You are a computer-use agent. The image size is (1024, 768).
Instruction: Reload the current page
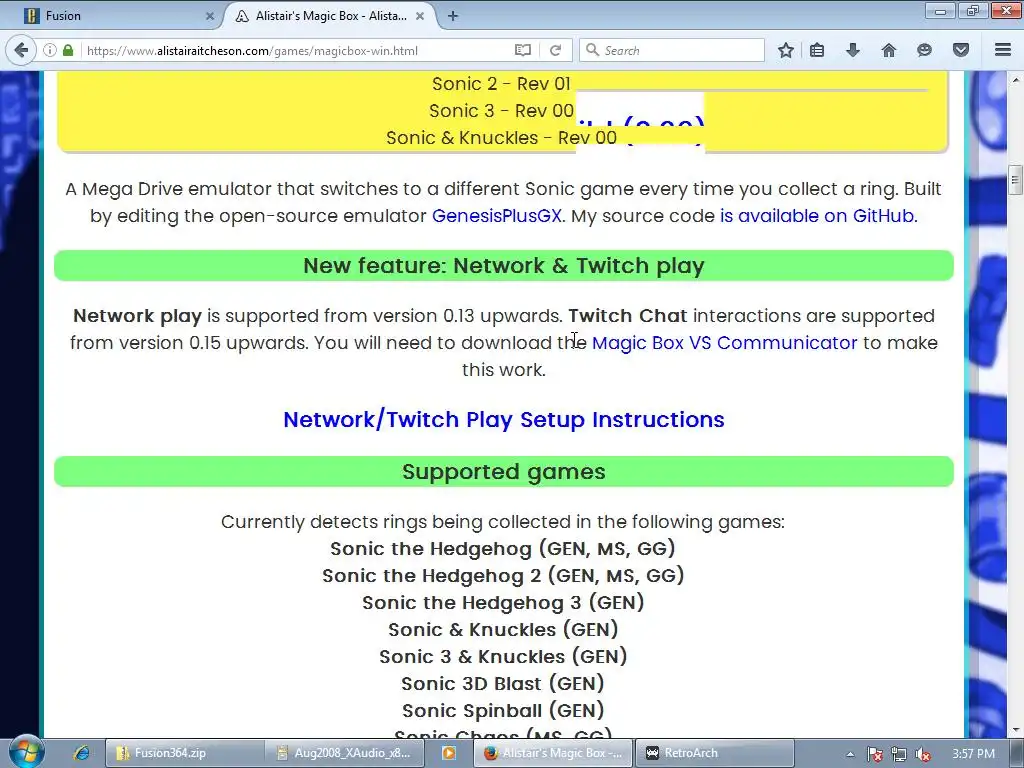tap(556, 50)
